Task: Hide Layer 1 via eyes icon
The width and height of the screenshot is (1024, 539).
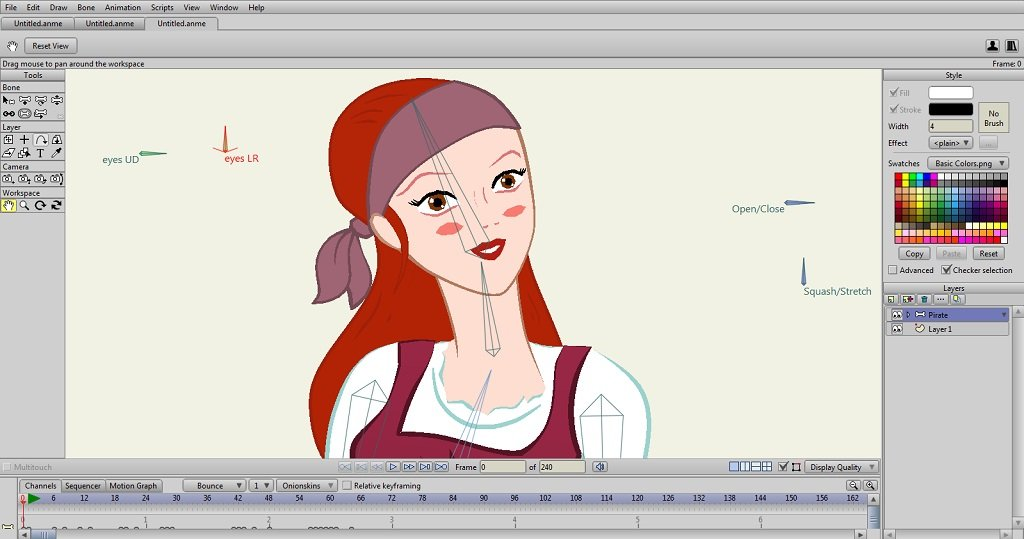Action: click(x=897, y=329)
